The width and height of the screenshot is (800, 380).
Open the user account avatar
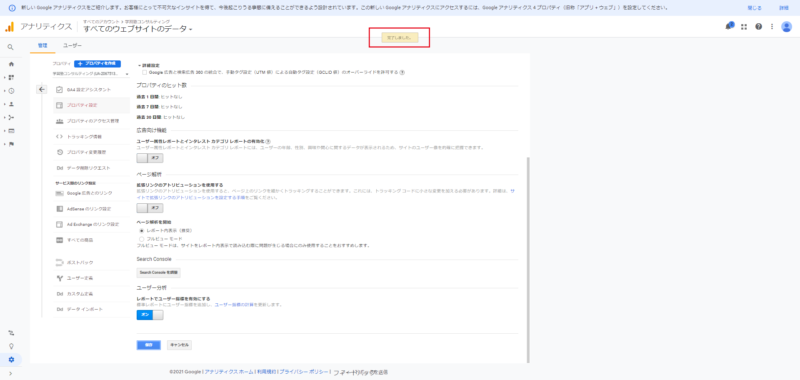(x=787, y=27)
